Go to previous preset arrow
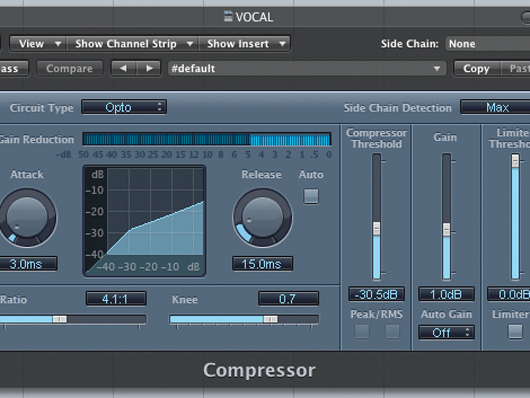530x398 pixels. [x=123, y=69]
